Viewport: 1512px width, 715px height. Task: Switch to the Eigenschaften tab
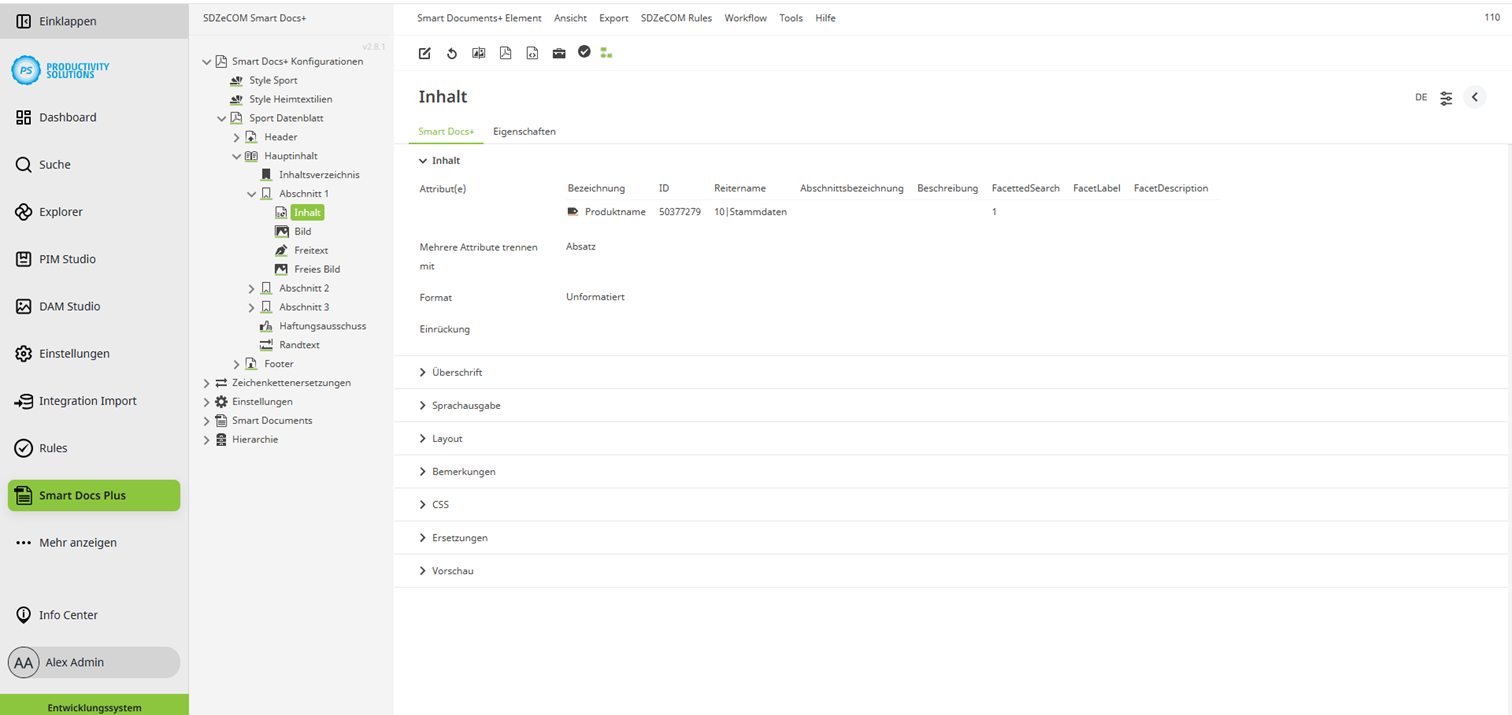click(x=524, y=131)
